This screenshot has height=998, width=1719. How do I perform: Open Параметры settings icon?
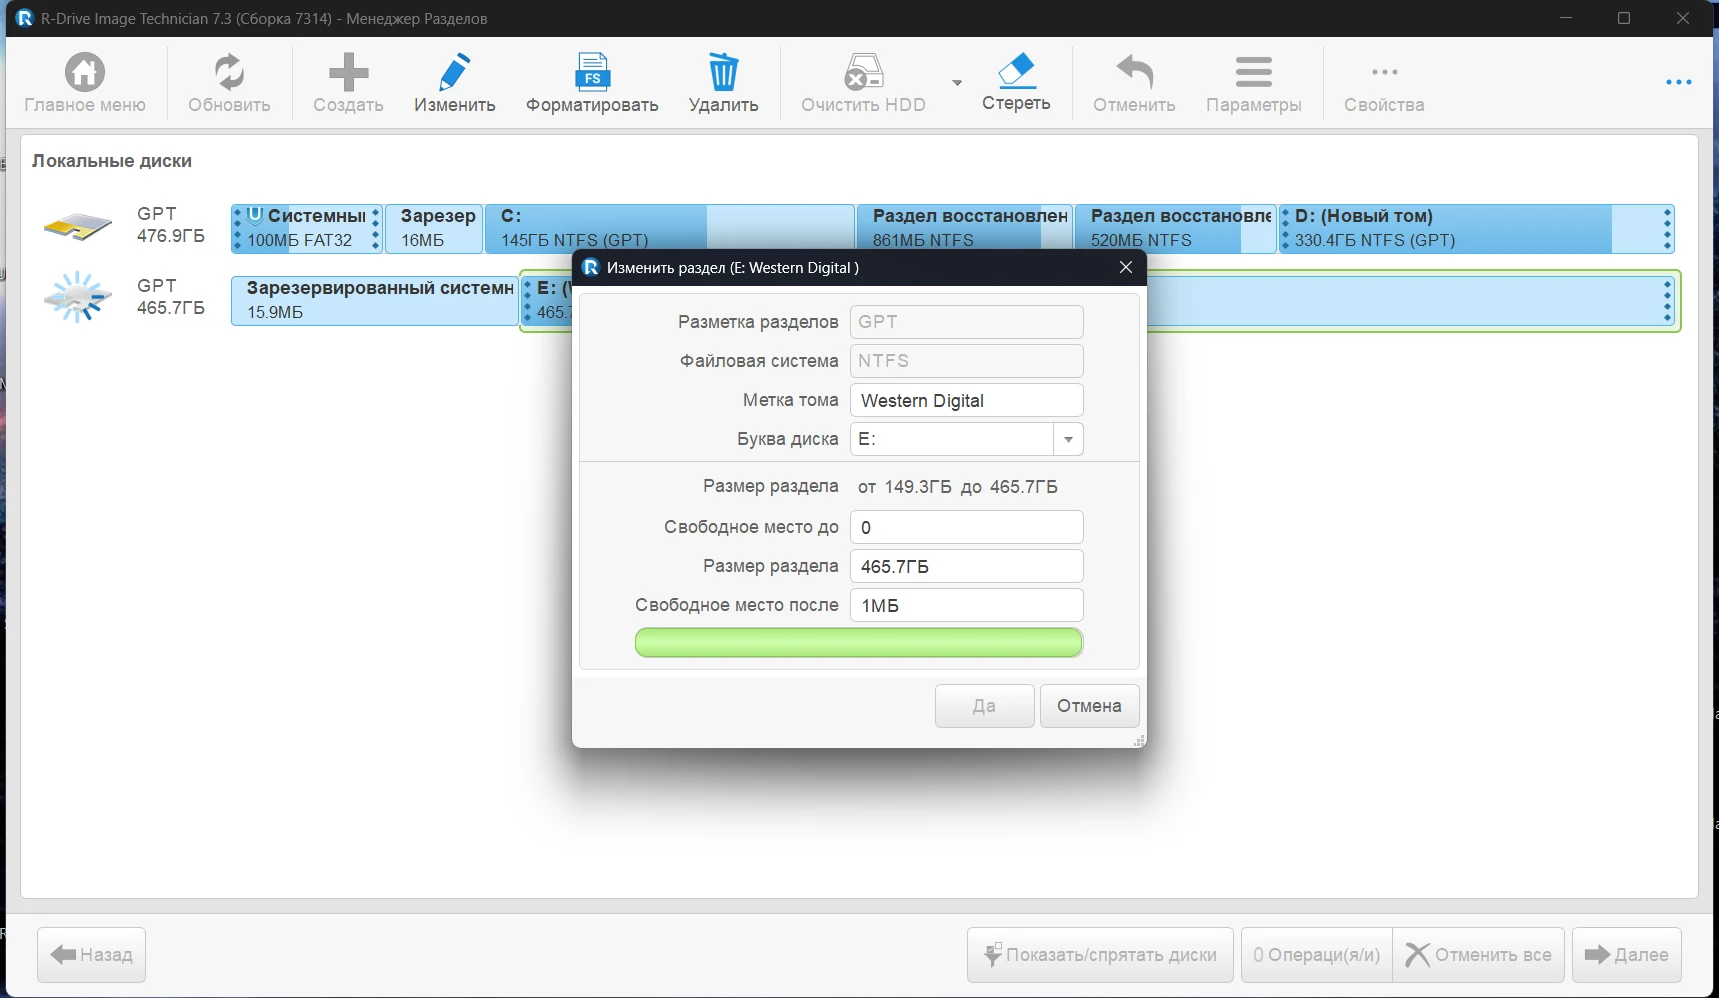[x=1253, y=73]
